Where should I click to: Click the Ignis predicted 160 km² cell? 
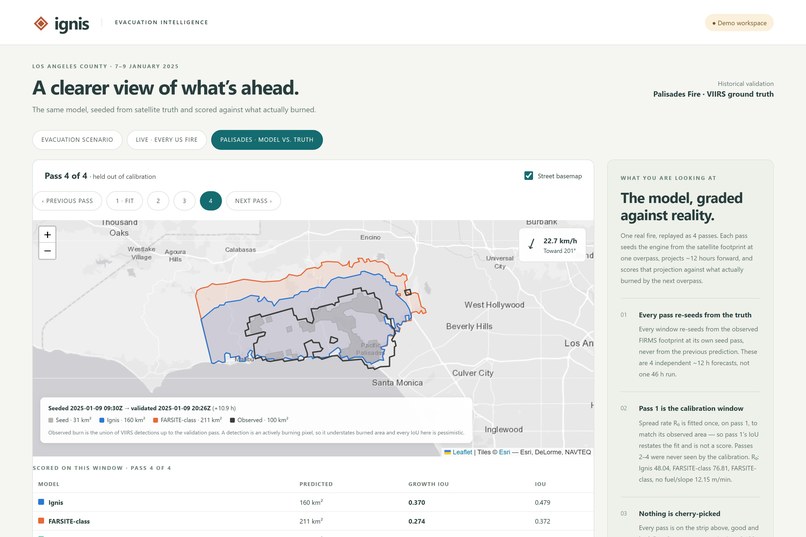point(311,503)
